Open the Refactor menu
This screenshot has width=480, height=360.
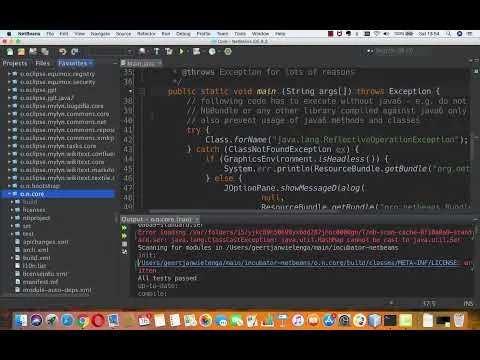(x=146, y=34)
